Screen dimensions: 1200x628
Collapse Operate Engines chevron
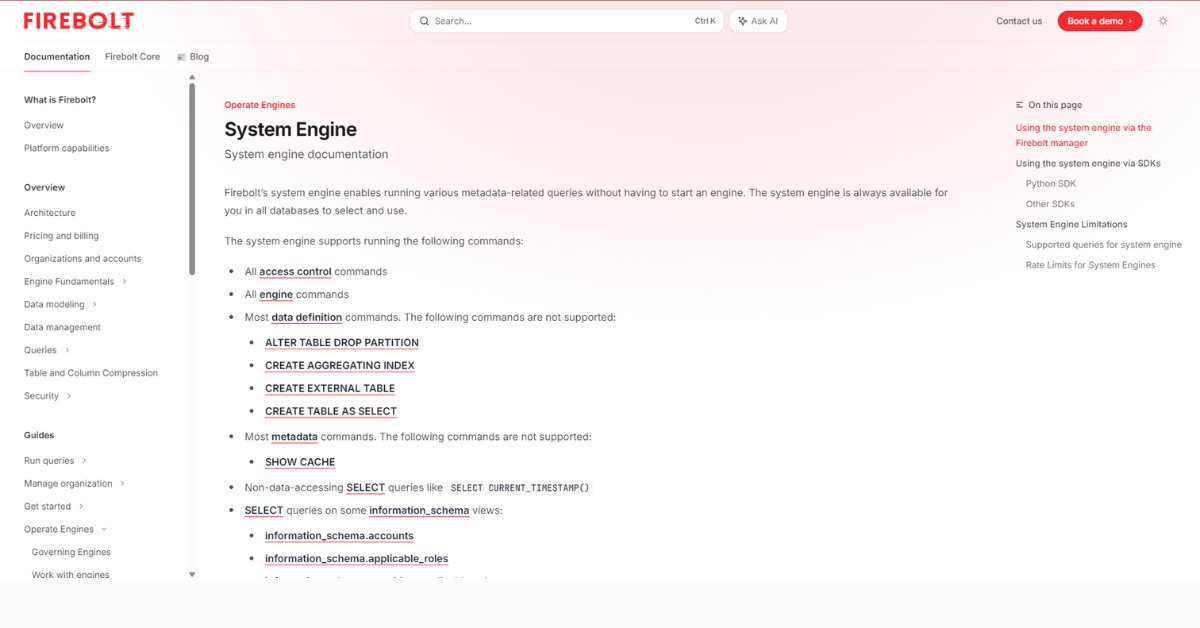pos(104,530)
